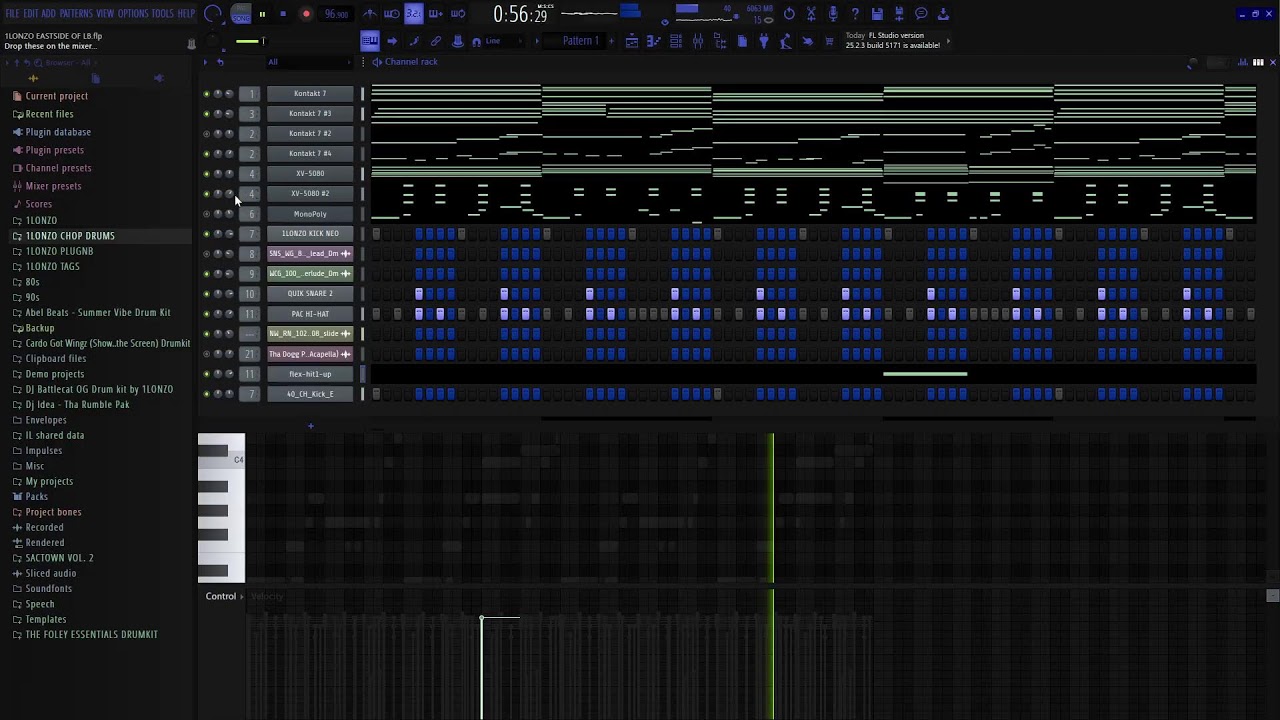
Task: Open the plugin picker plug icon
Action: pos(763,41)
